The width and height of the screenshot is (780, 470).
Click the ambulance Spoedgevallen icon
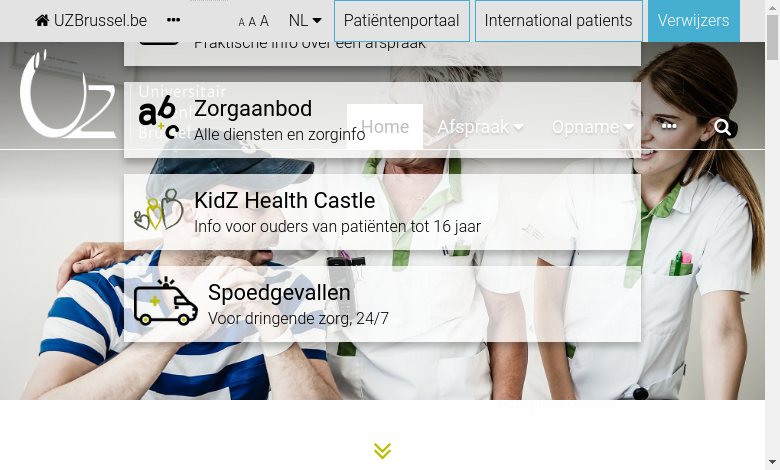pos(165,302)
